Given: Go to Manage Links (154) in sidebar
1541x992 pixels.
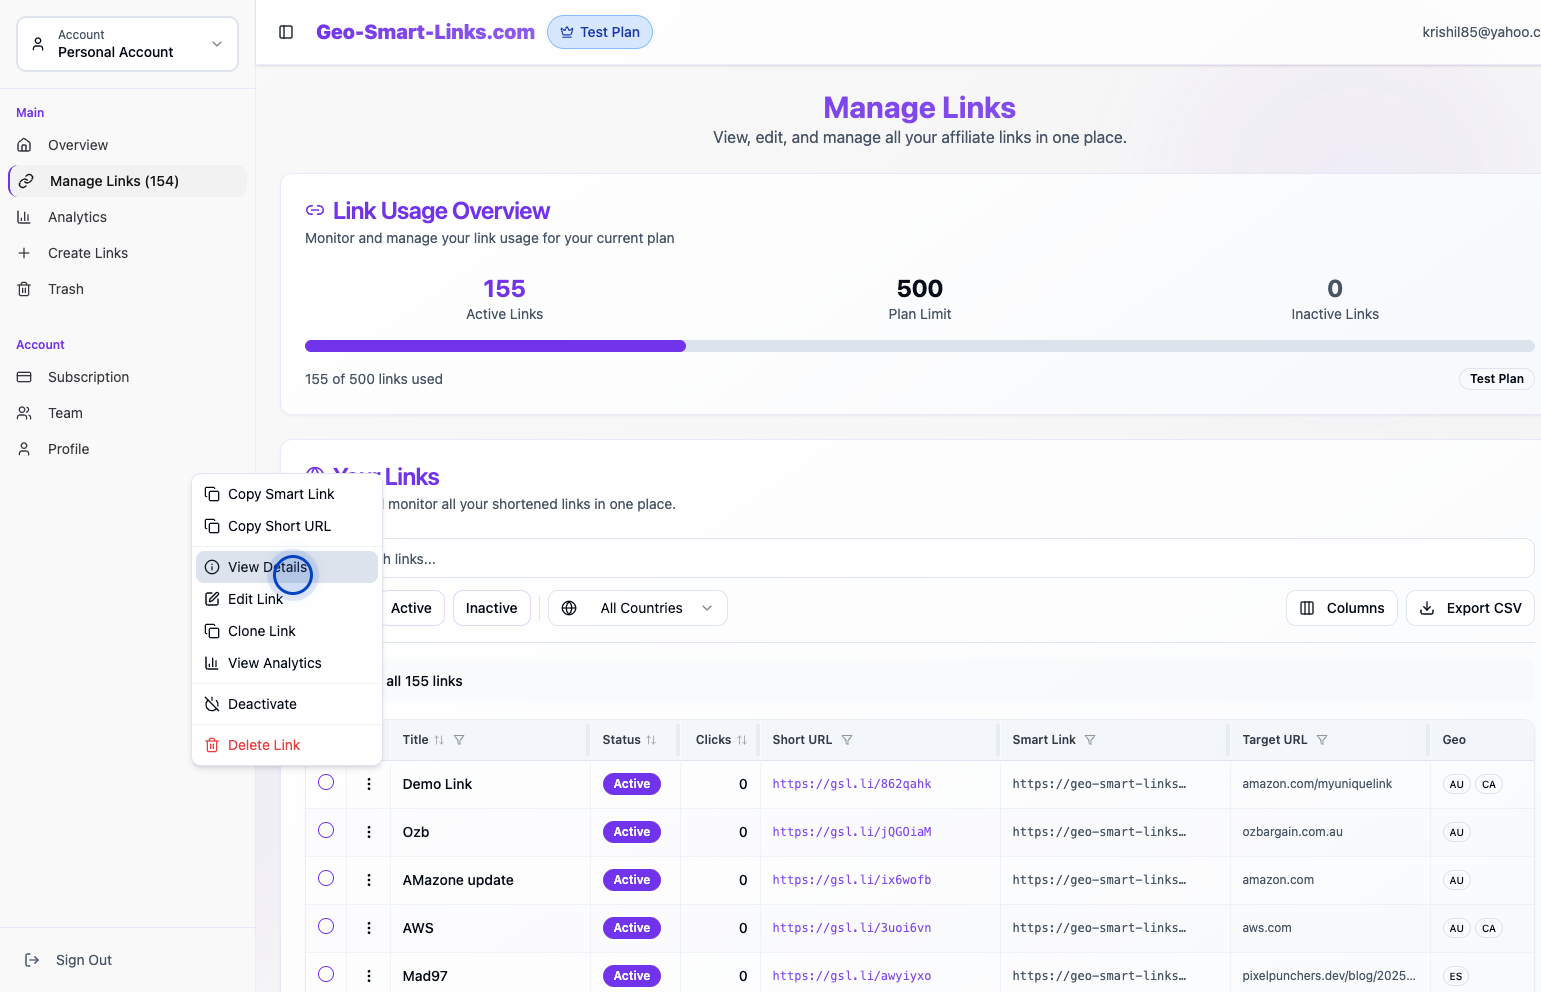Looking at the screenshot, I should click(x=127, y=181).
